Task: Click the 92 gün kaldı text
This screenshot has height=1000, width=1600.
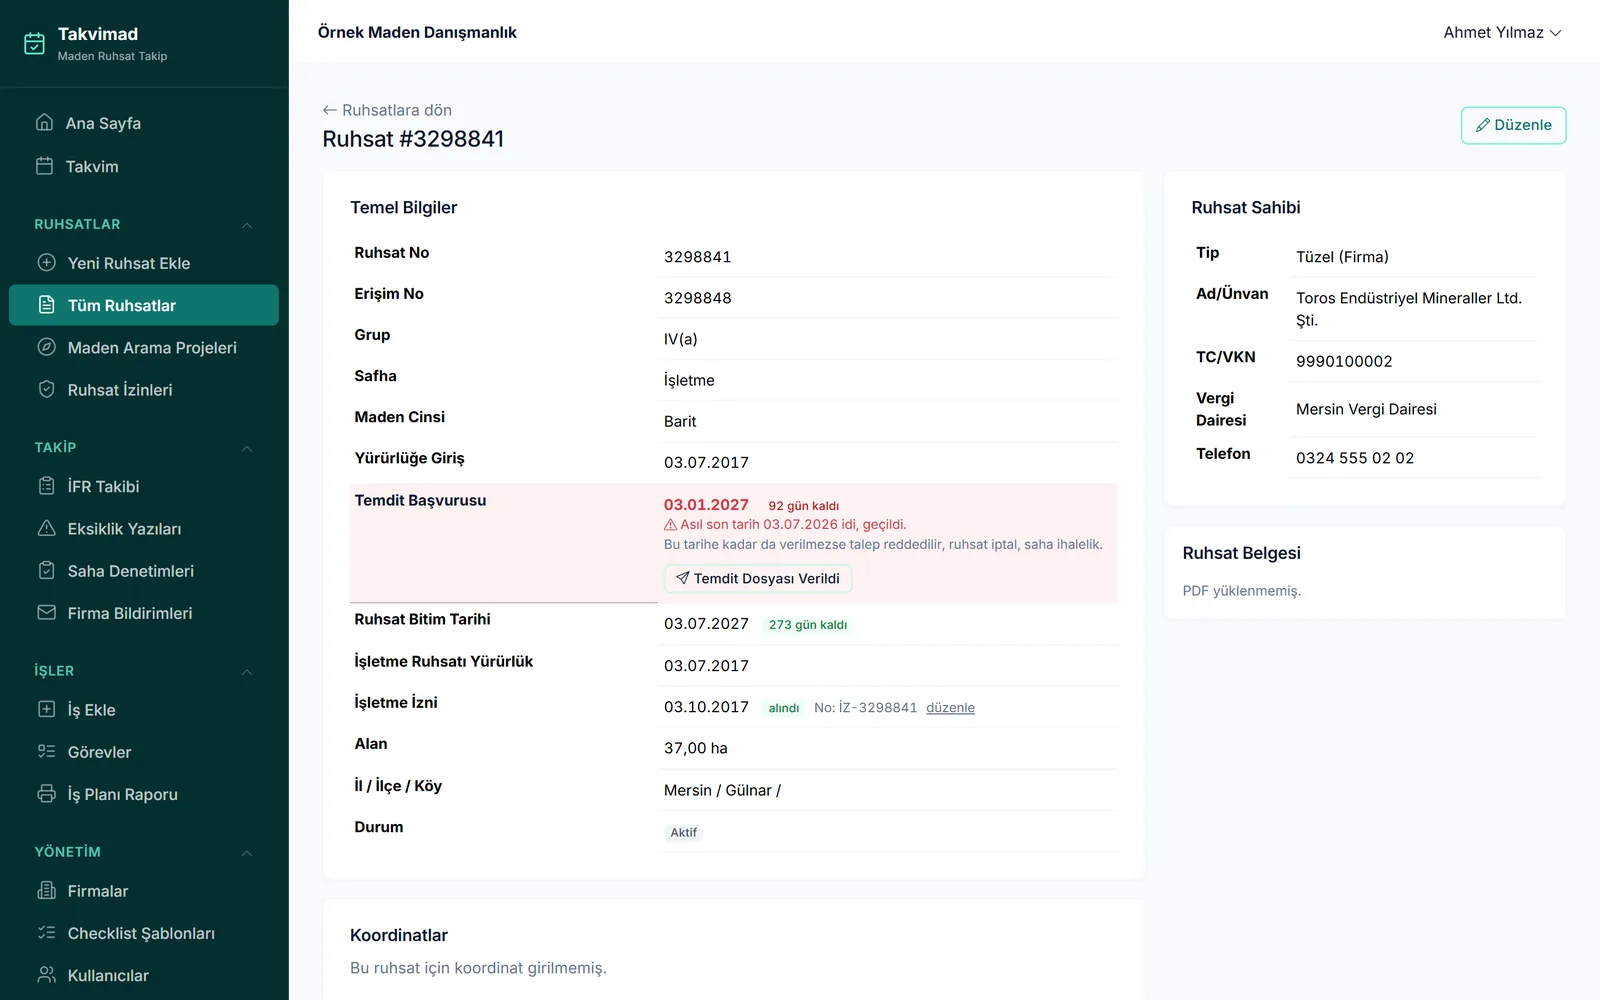Action: [804, 506]
